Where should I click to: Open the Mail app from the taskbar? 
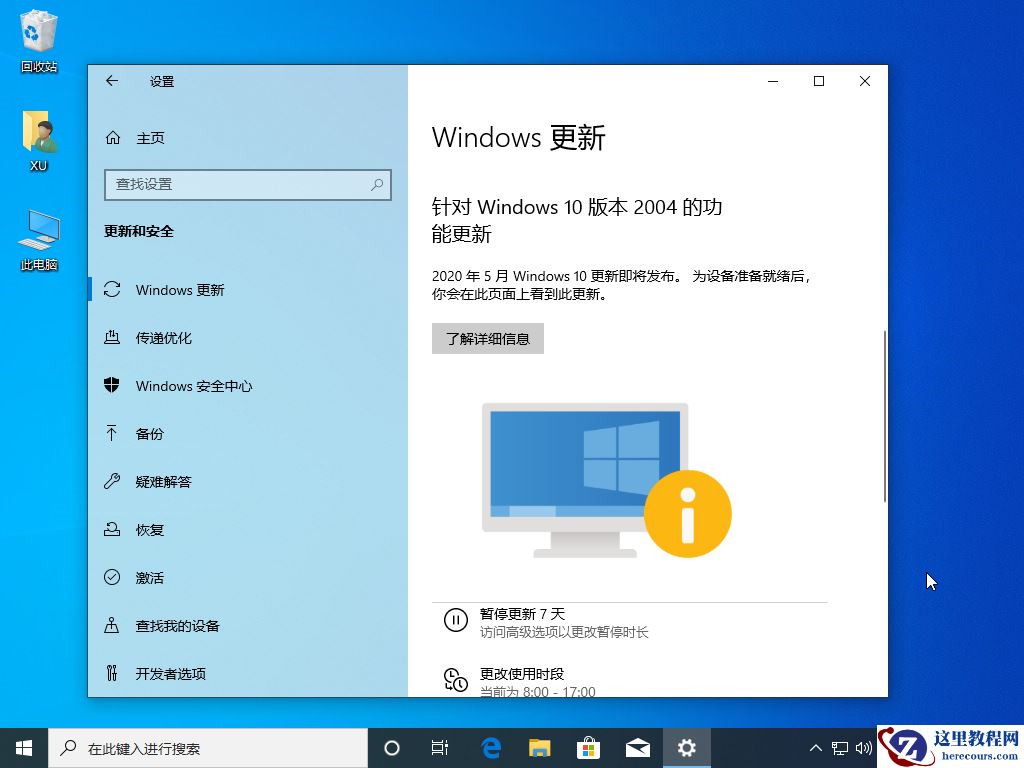637,747
